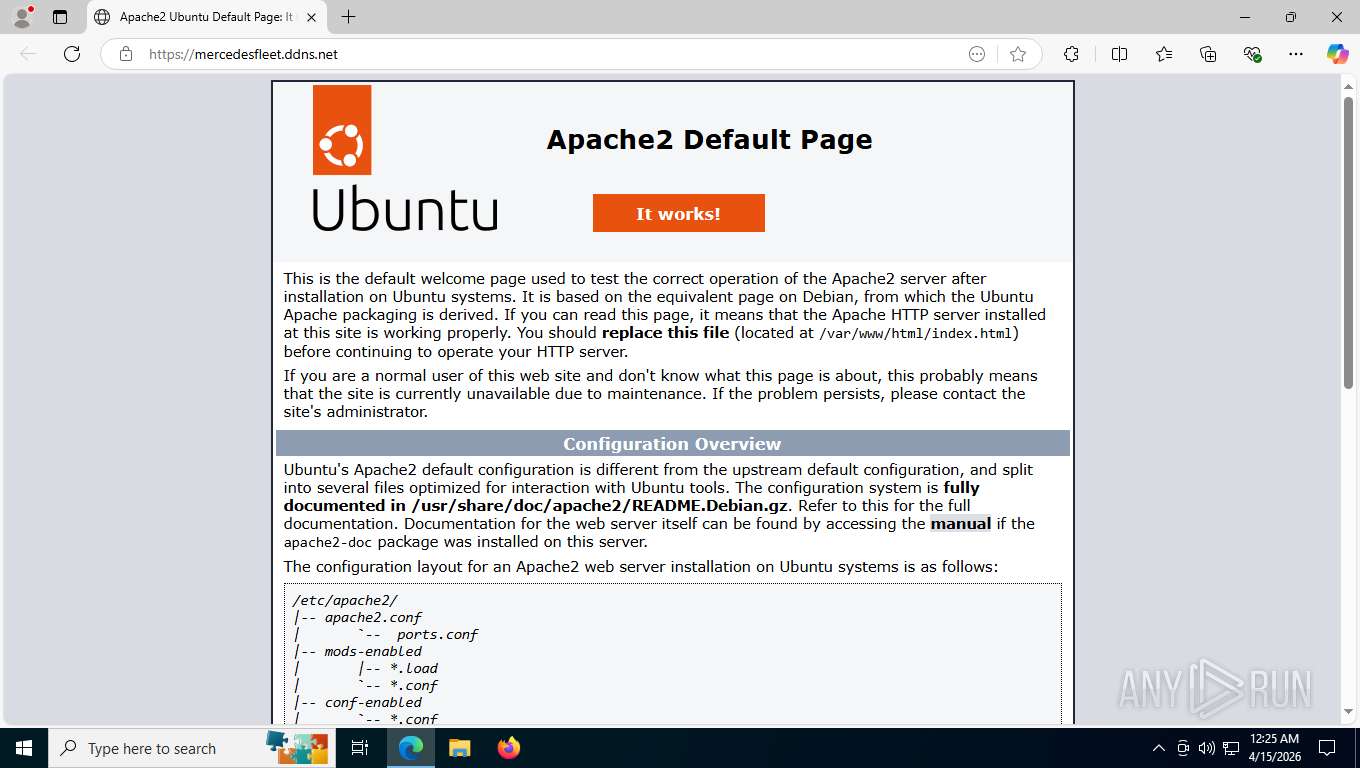The height and width of the screenshot is (768, 1360).
Task: Open the volume control in system tray
Action: [x=1207, y=748]
